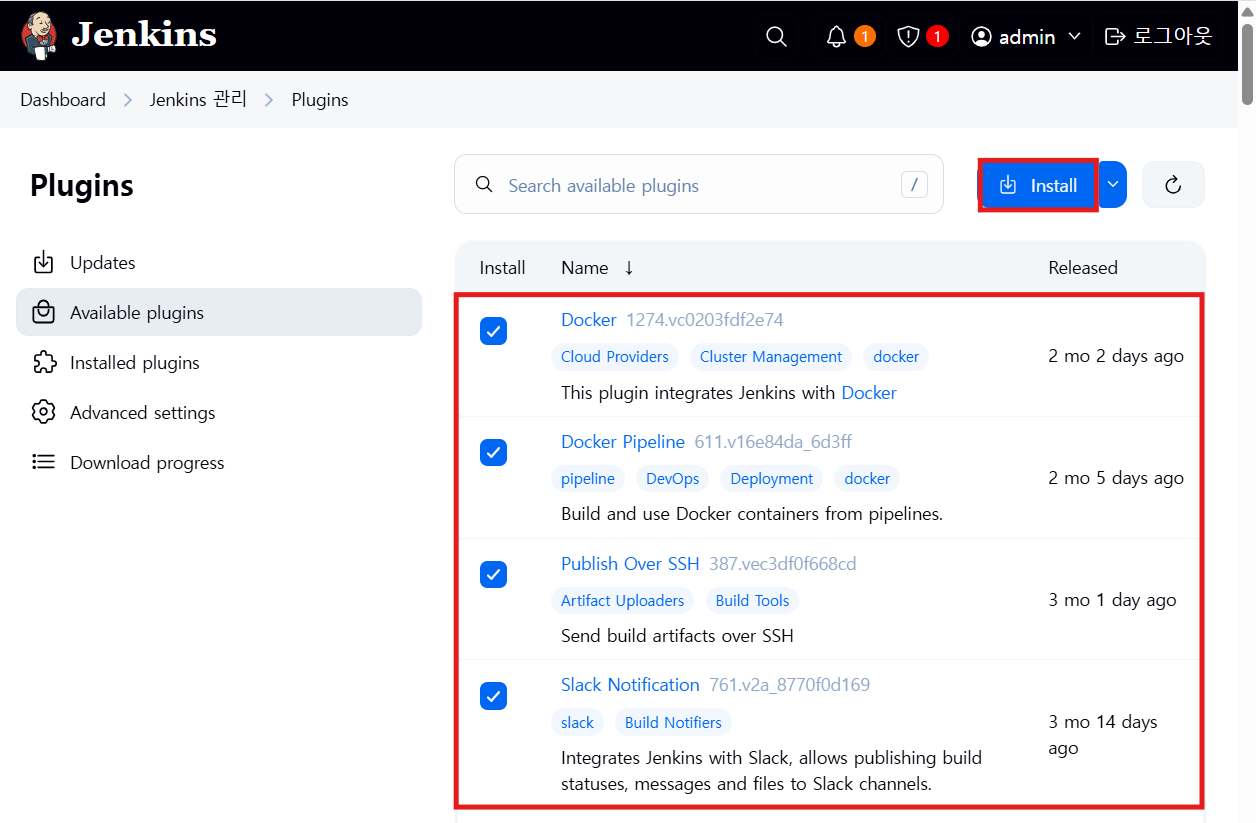Filter by slack tag
The image size is (1256, 823).
coord(577,723)
